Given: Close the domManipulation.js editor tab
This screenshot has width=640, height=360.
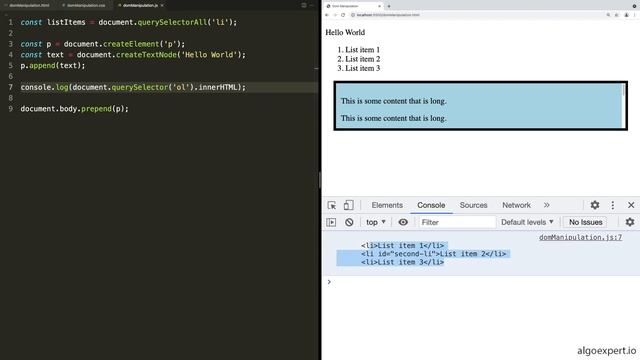Looking at the screenshot, I should point(162,5).
